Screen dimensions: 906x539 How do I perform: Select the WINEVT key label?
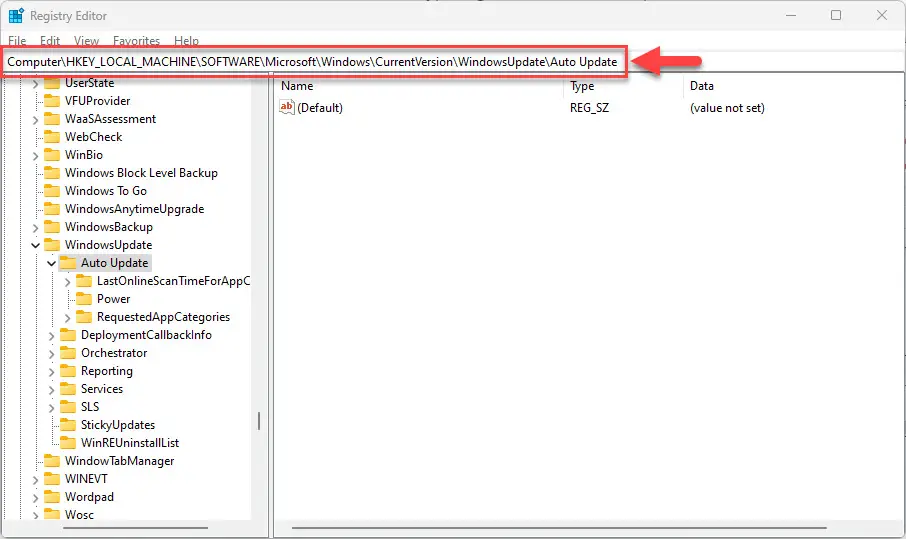[86, 479]
